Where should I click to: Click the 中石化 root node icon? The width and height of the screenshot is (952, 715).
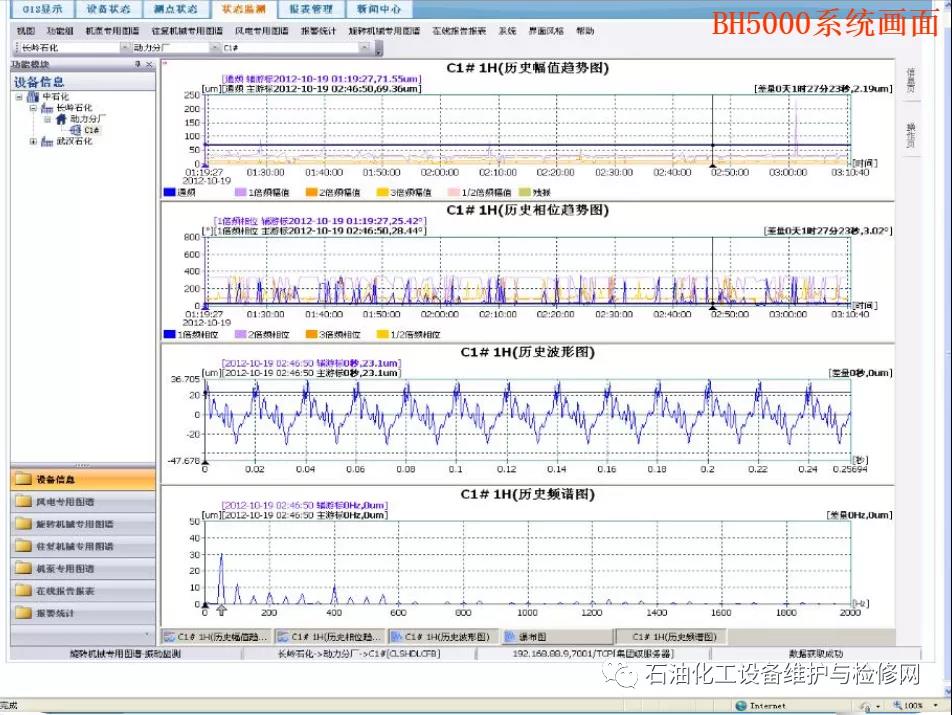tap(34, 97)
